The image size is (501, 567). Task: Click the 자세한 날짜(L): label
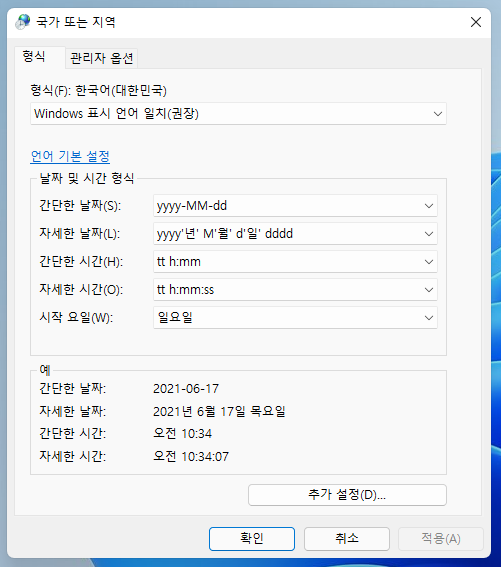[x=80, y=234]
